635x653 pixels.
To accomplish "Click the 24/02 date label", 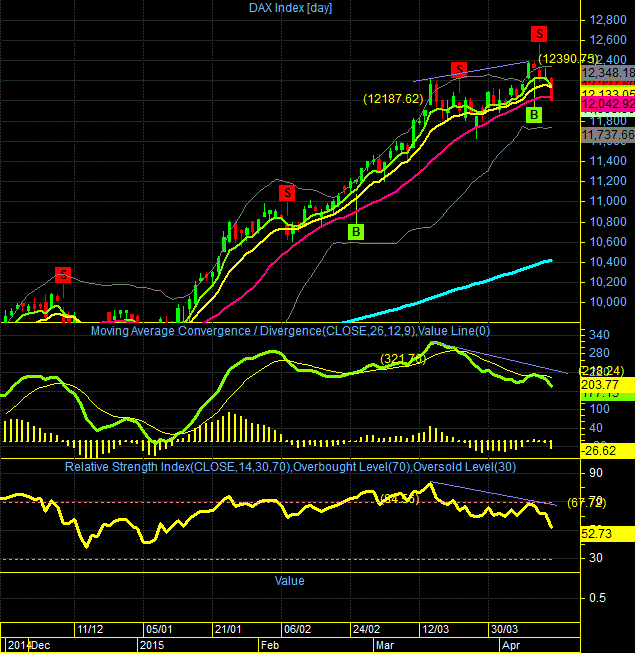I will coord(366,629).
